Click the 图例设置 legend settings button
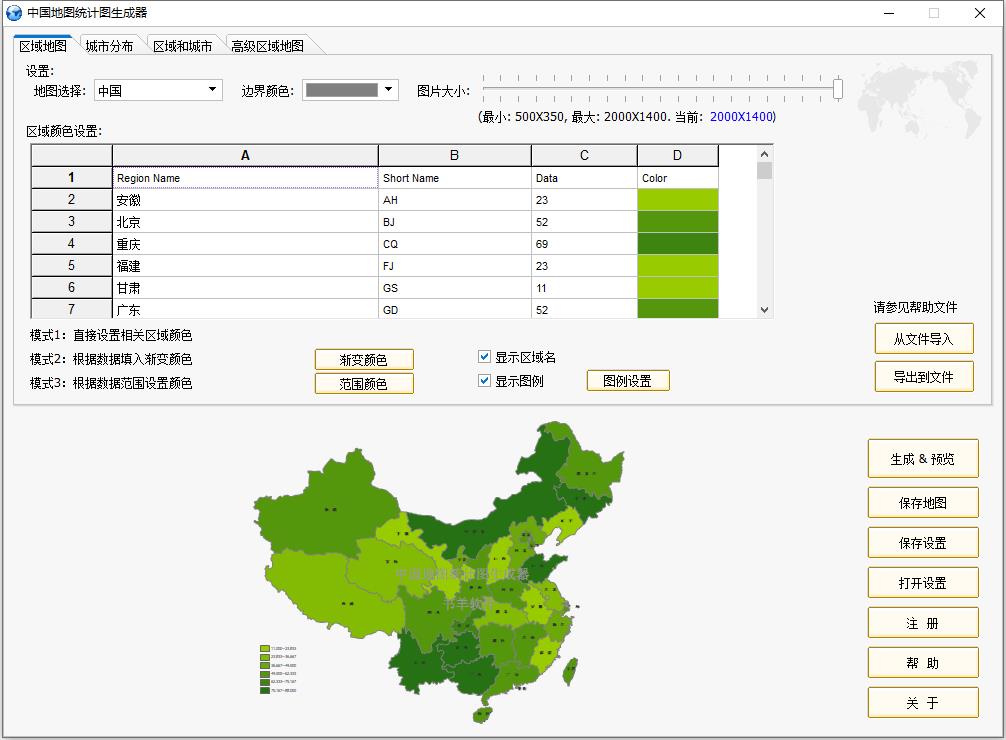This screenshot has width=1006, height=740. click(x=628, y=380)
